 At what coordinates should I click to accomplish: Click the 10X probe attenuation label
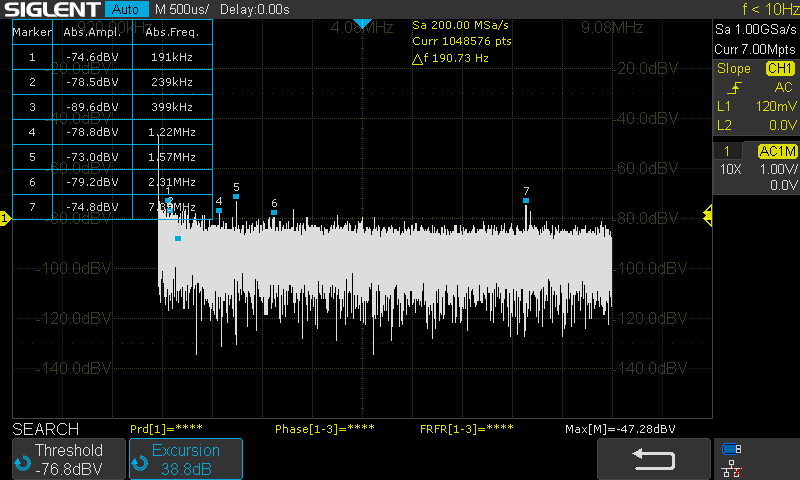coord(731,169)
